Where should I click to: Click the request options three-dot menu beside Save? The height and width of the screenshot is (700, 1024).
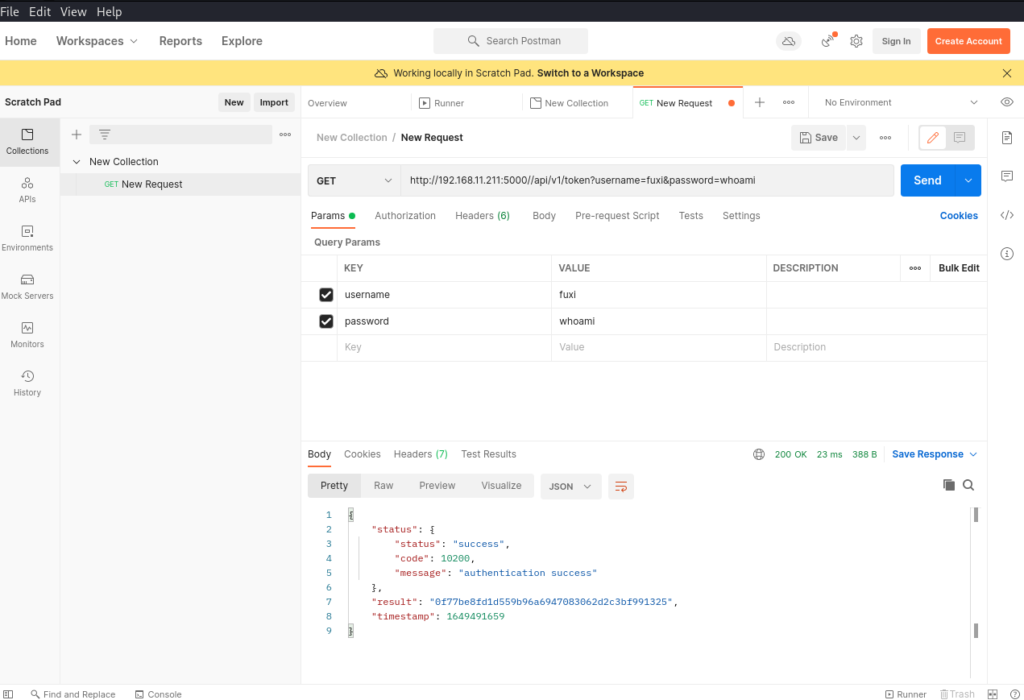click(x=886, y=138)
